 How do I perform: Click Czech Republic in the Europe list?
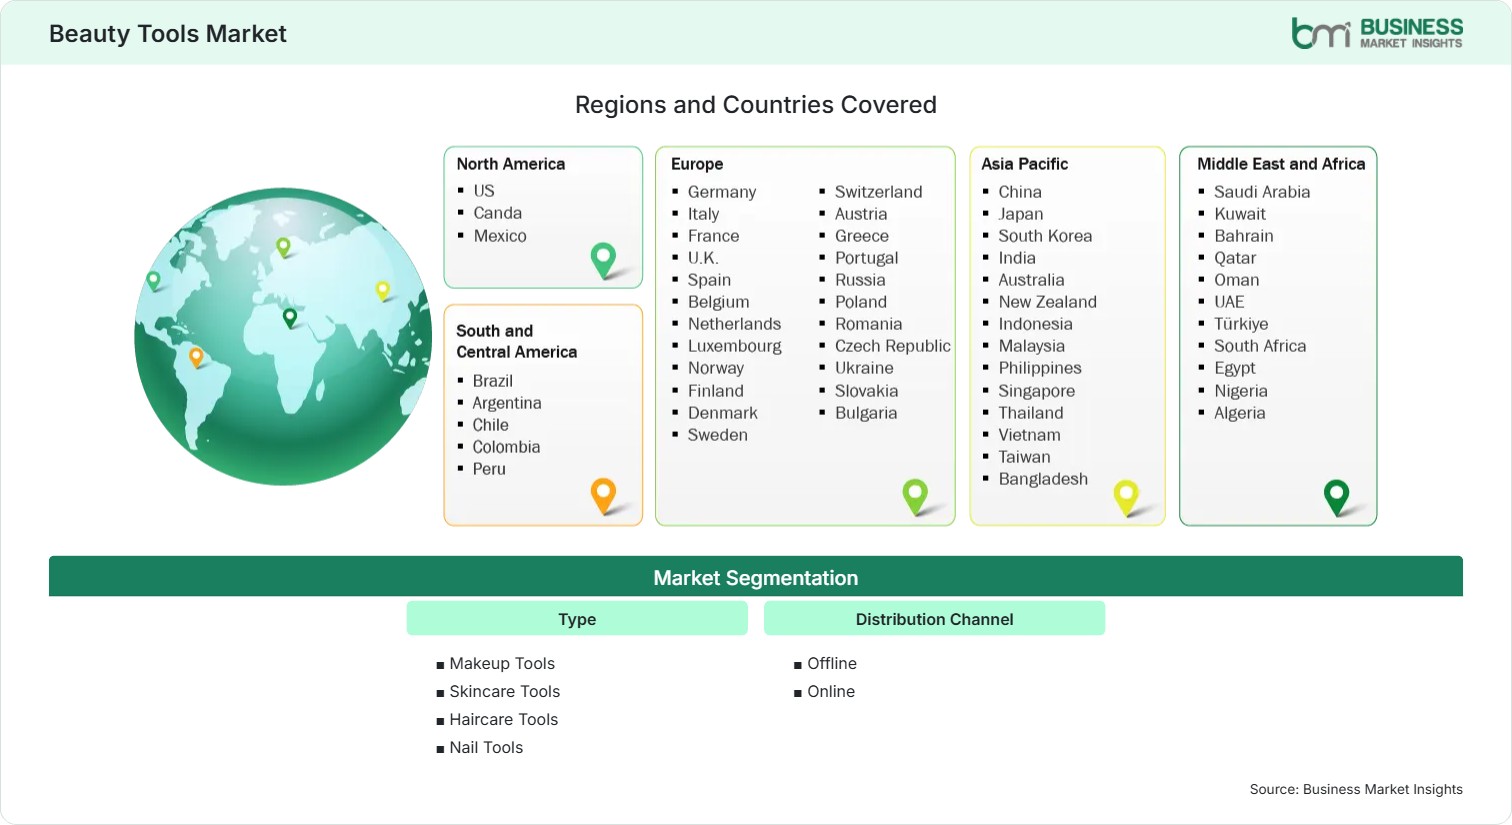pyautogui.click(x=893, y=346)
